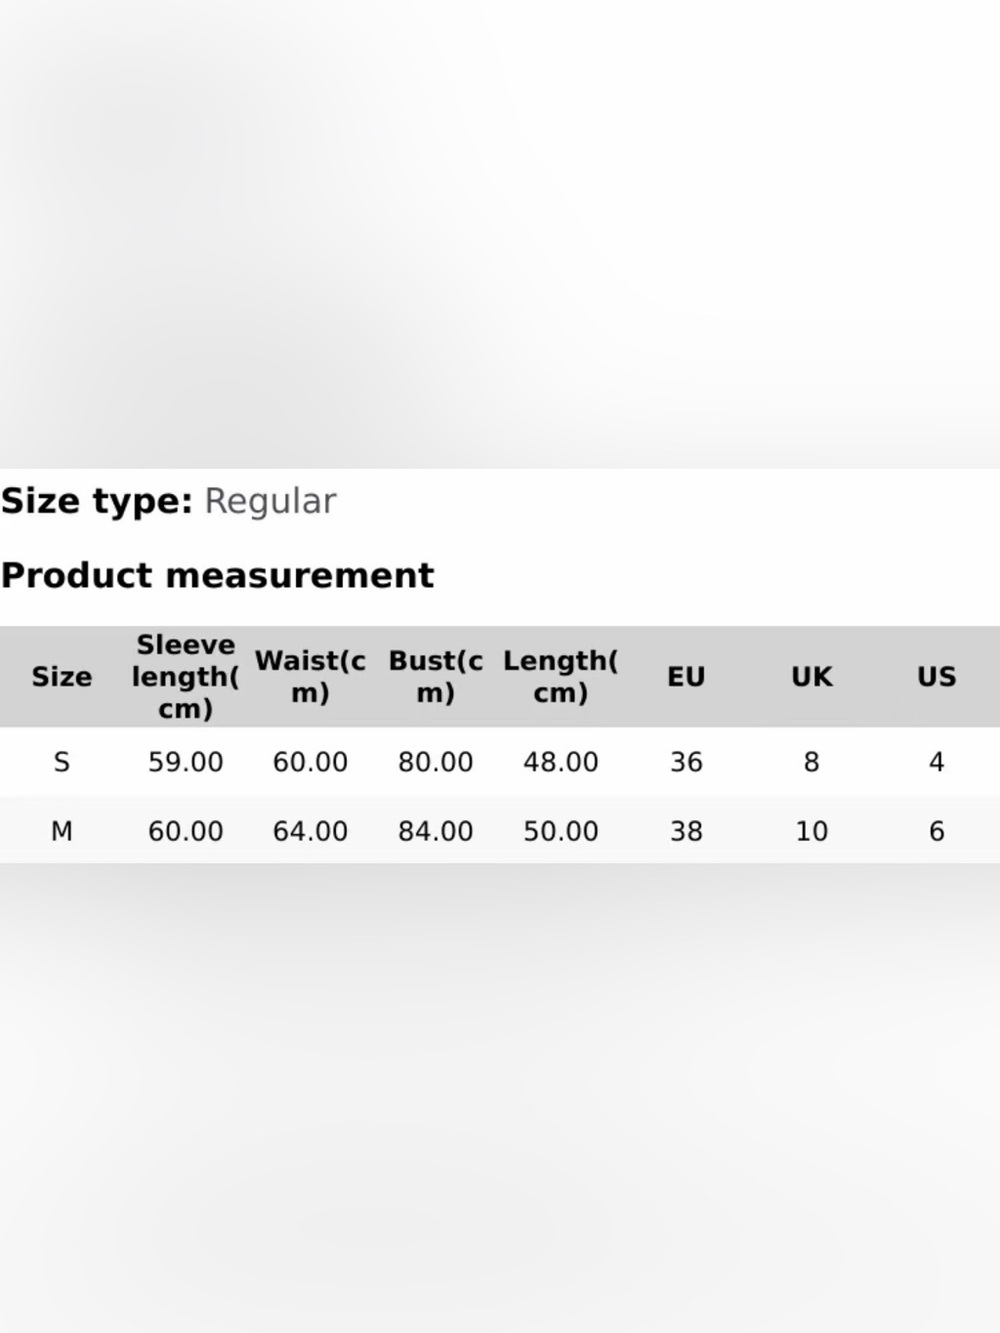This screenshot has height=1333, width=1000.
Task: Click the EU column header
Action: pos(686,677)
